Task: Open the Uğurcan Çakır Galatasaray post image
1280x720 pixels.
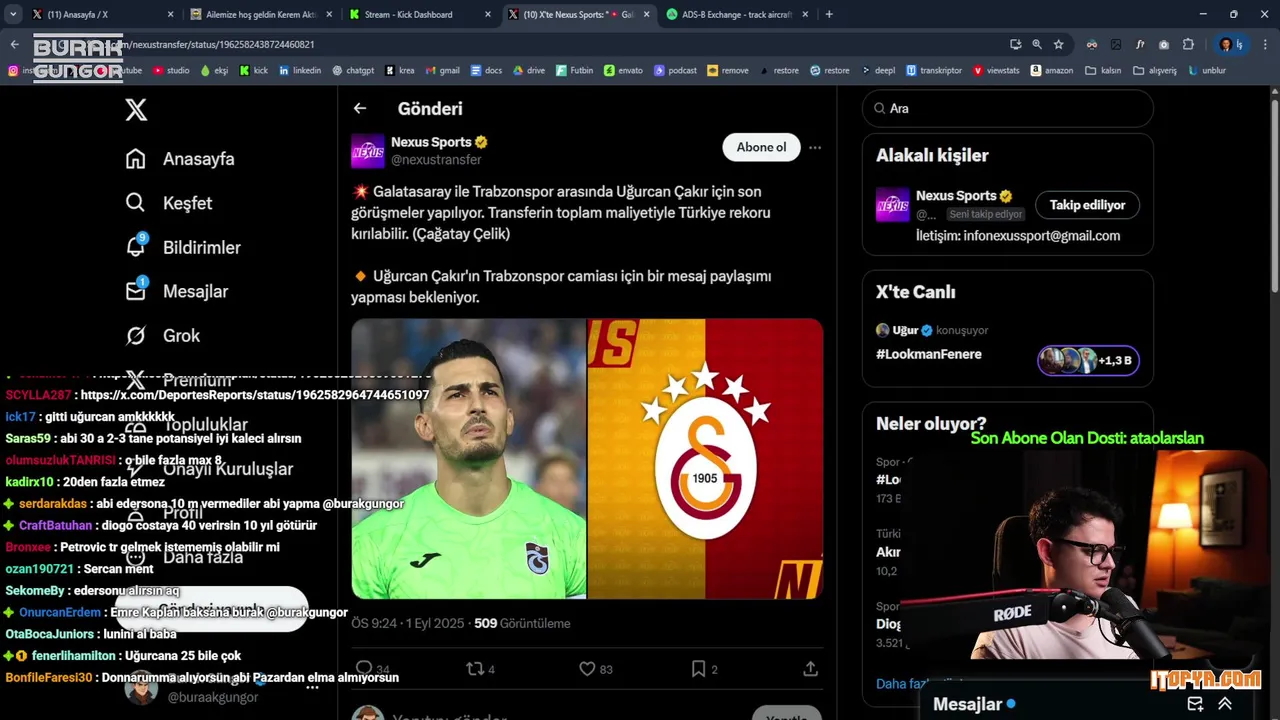Action: [587, 459]
